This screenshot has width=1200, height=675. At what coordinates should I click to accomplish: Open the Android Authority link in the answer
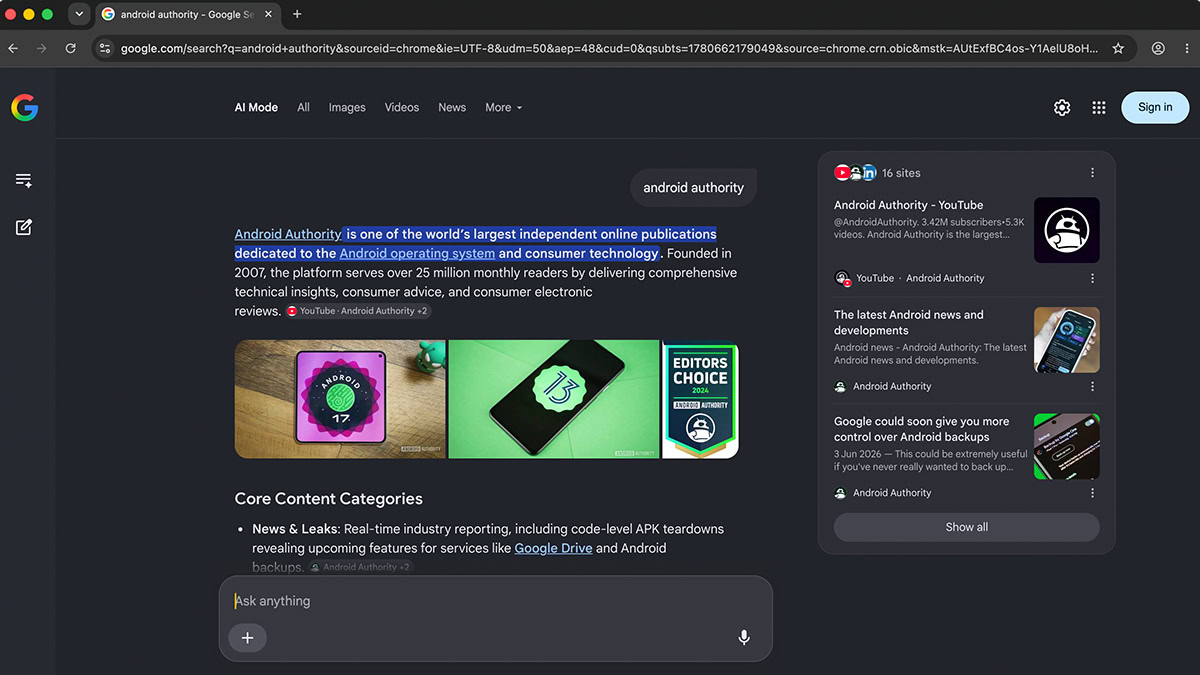(x=288, y=234)
